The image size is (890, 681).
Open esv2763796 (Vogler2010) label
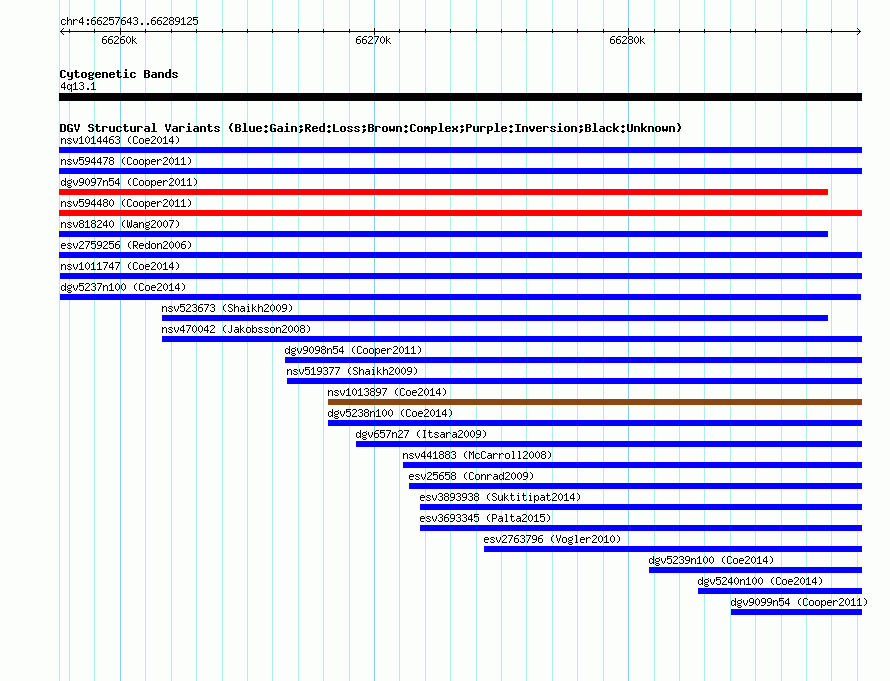click(552, 539)
